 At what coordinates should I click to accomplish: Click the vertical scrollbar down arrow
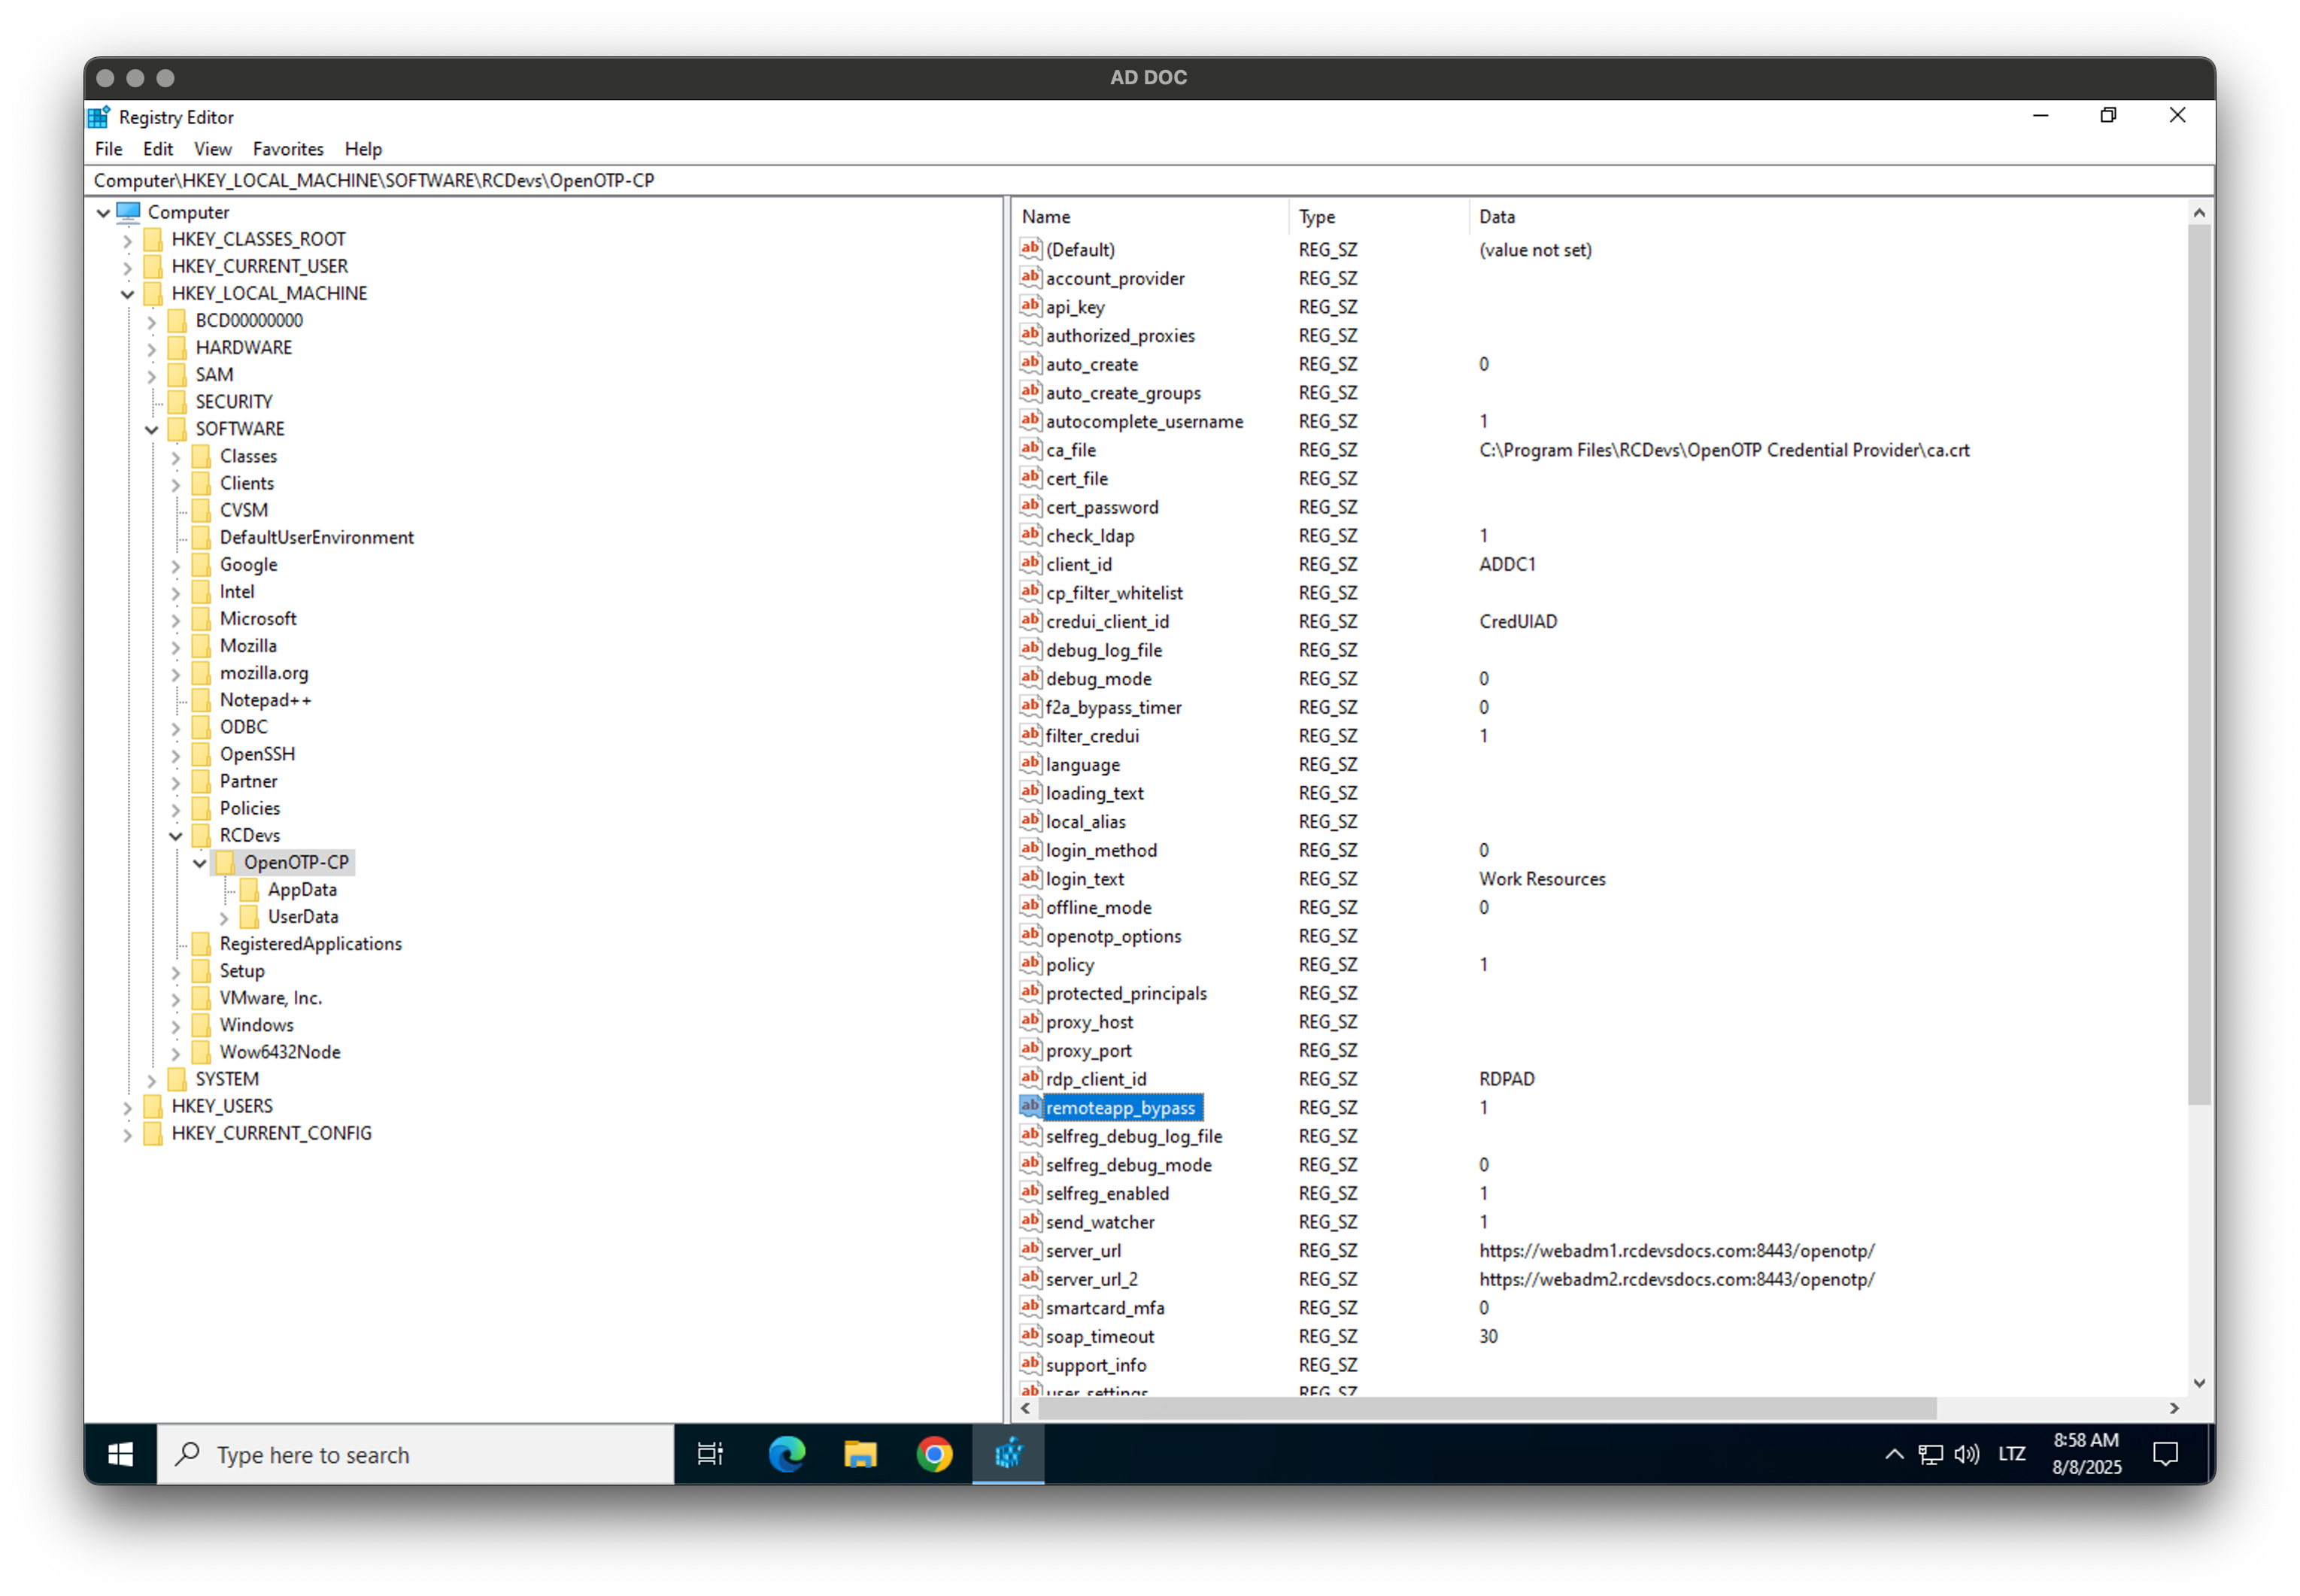click(2199, 1383)
